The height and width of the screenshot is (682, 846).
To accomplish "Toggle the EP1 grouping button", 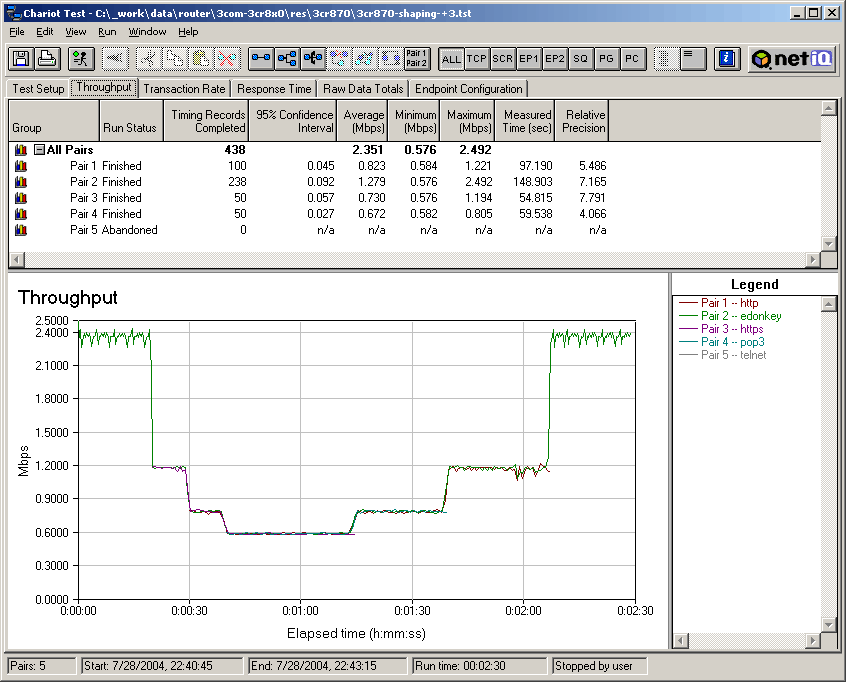I will [529, 59].
